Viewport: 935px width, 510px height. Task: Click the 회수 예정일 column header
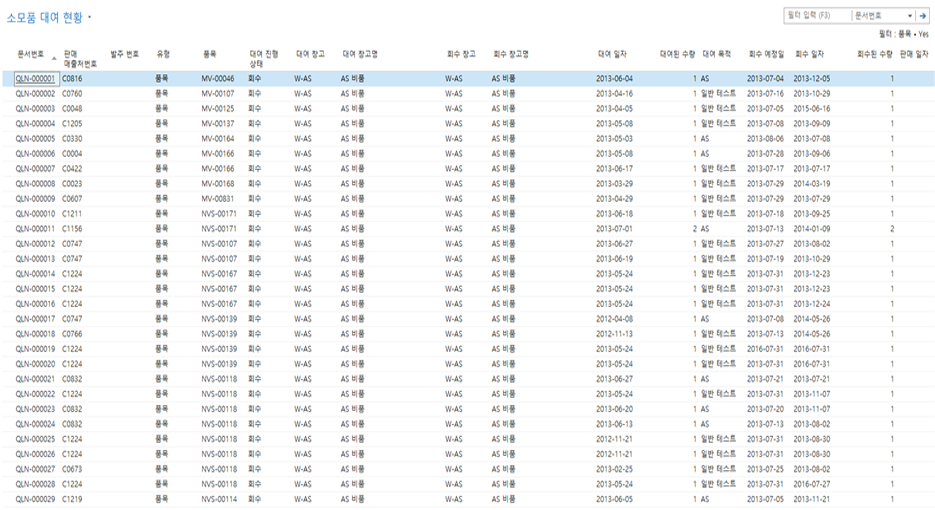pyautogui.click(x=766, y=54)
